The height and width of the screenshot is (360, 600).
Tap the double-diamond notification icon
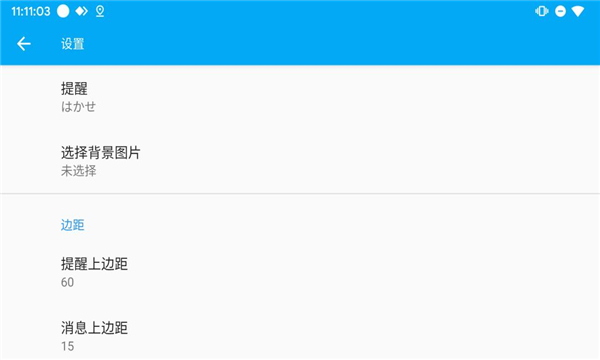coord(82,11)
